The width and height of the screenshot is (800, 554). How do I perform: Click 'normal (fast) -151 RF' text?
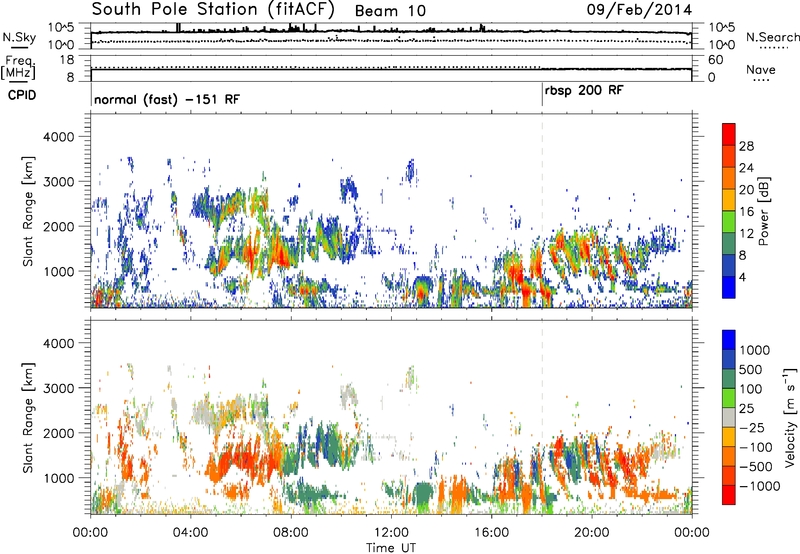pos(167,99)
